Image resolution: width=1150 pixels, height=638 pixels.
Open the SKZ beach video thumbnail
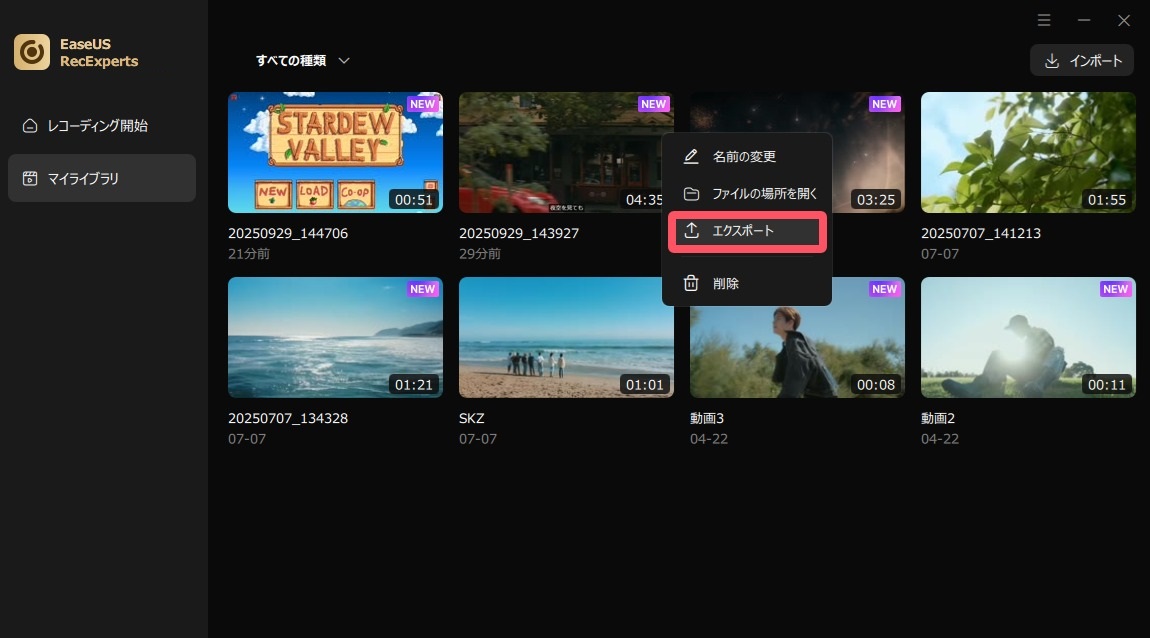(566, 337)
